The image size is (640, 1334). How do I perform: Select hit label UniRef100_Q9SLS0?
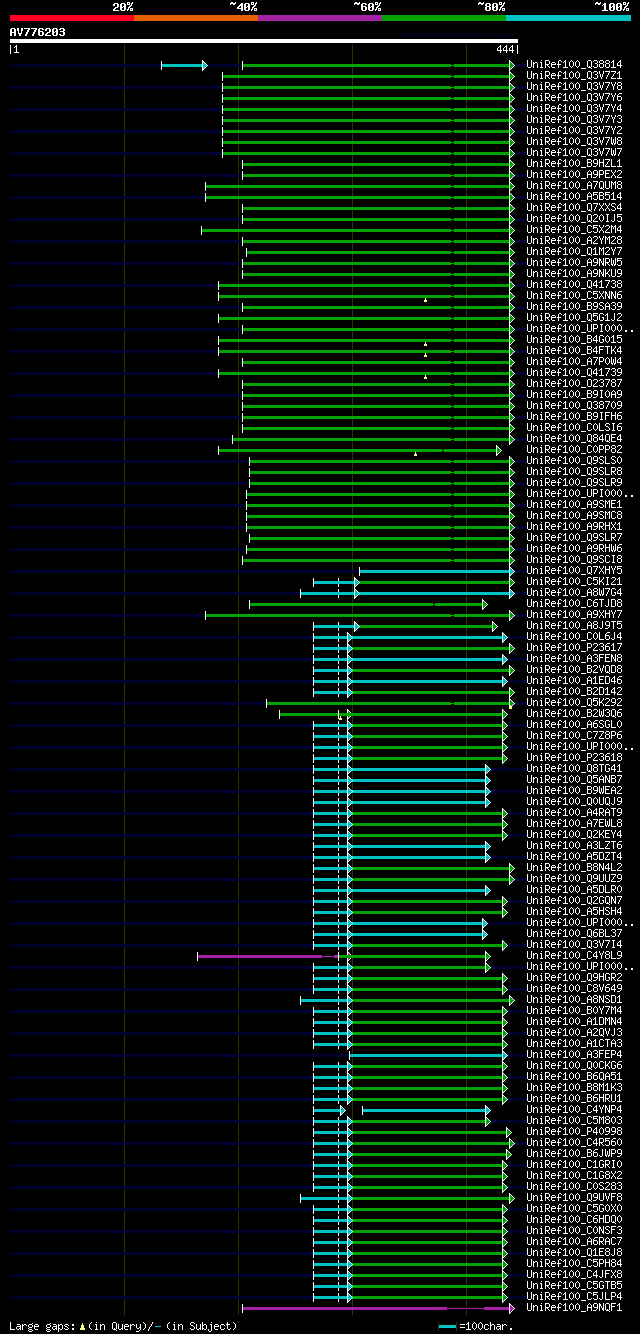tap(574, 460)
